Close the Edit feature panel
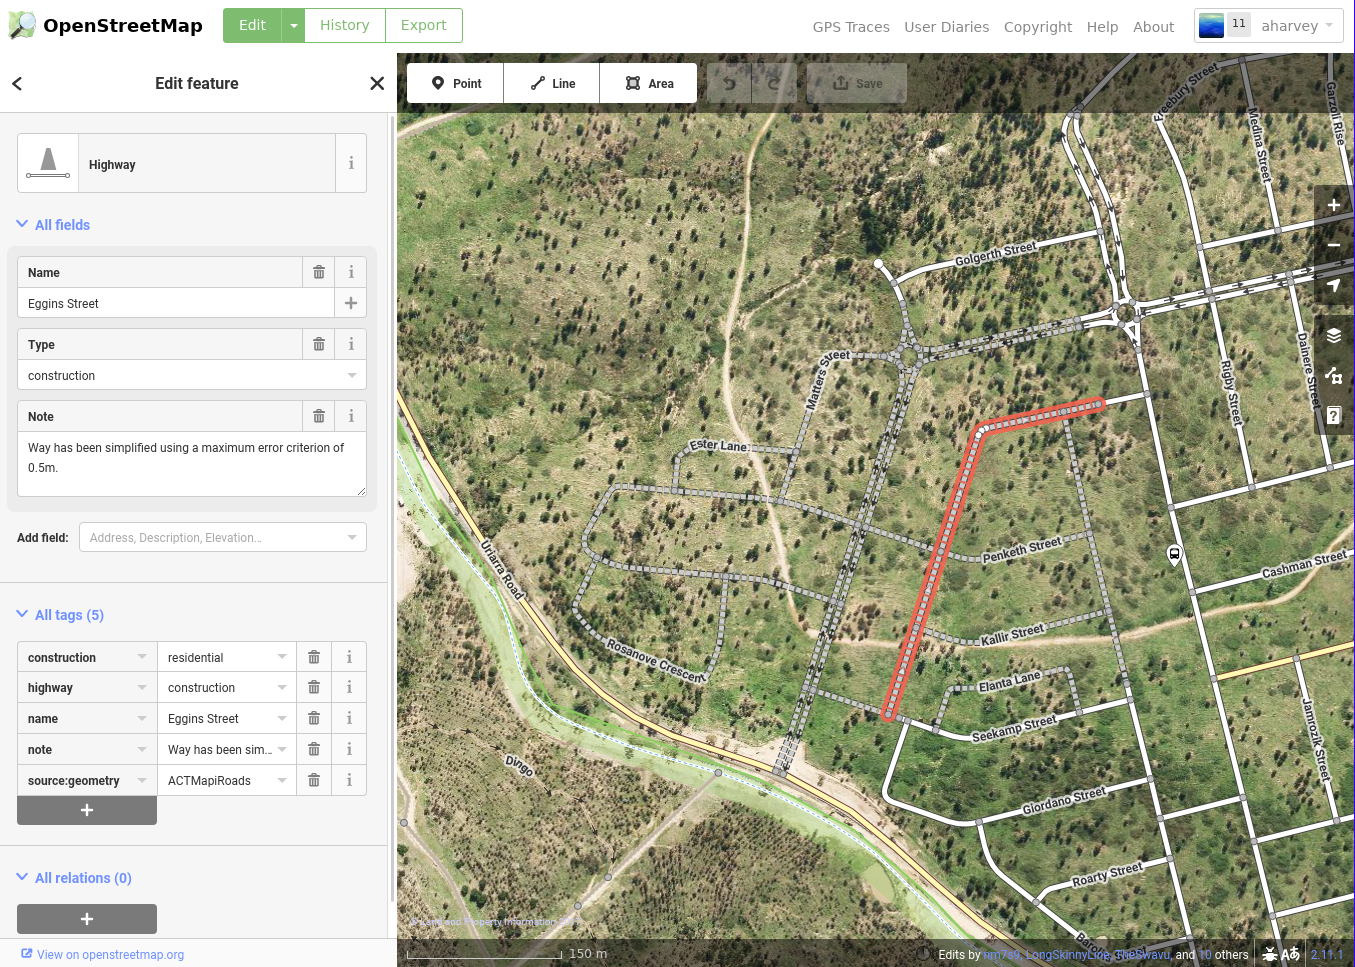The width and height of the screenshot is (1355, 967). tap(377, 84)
